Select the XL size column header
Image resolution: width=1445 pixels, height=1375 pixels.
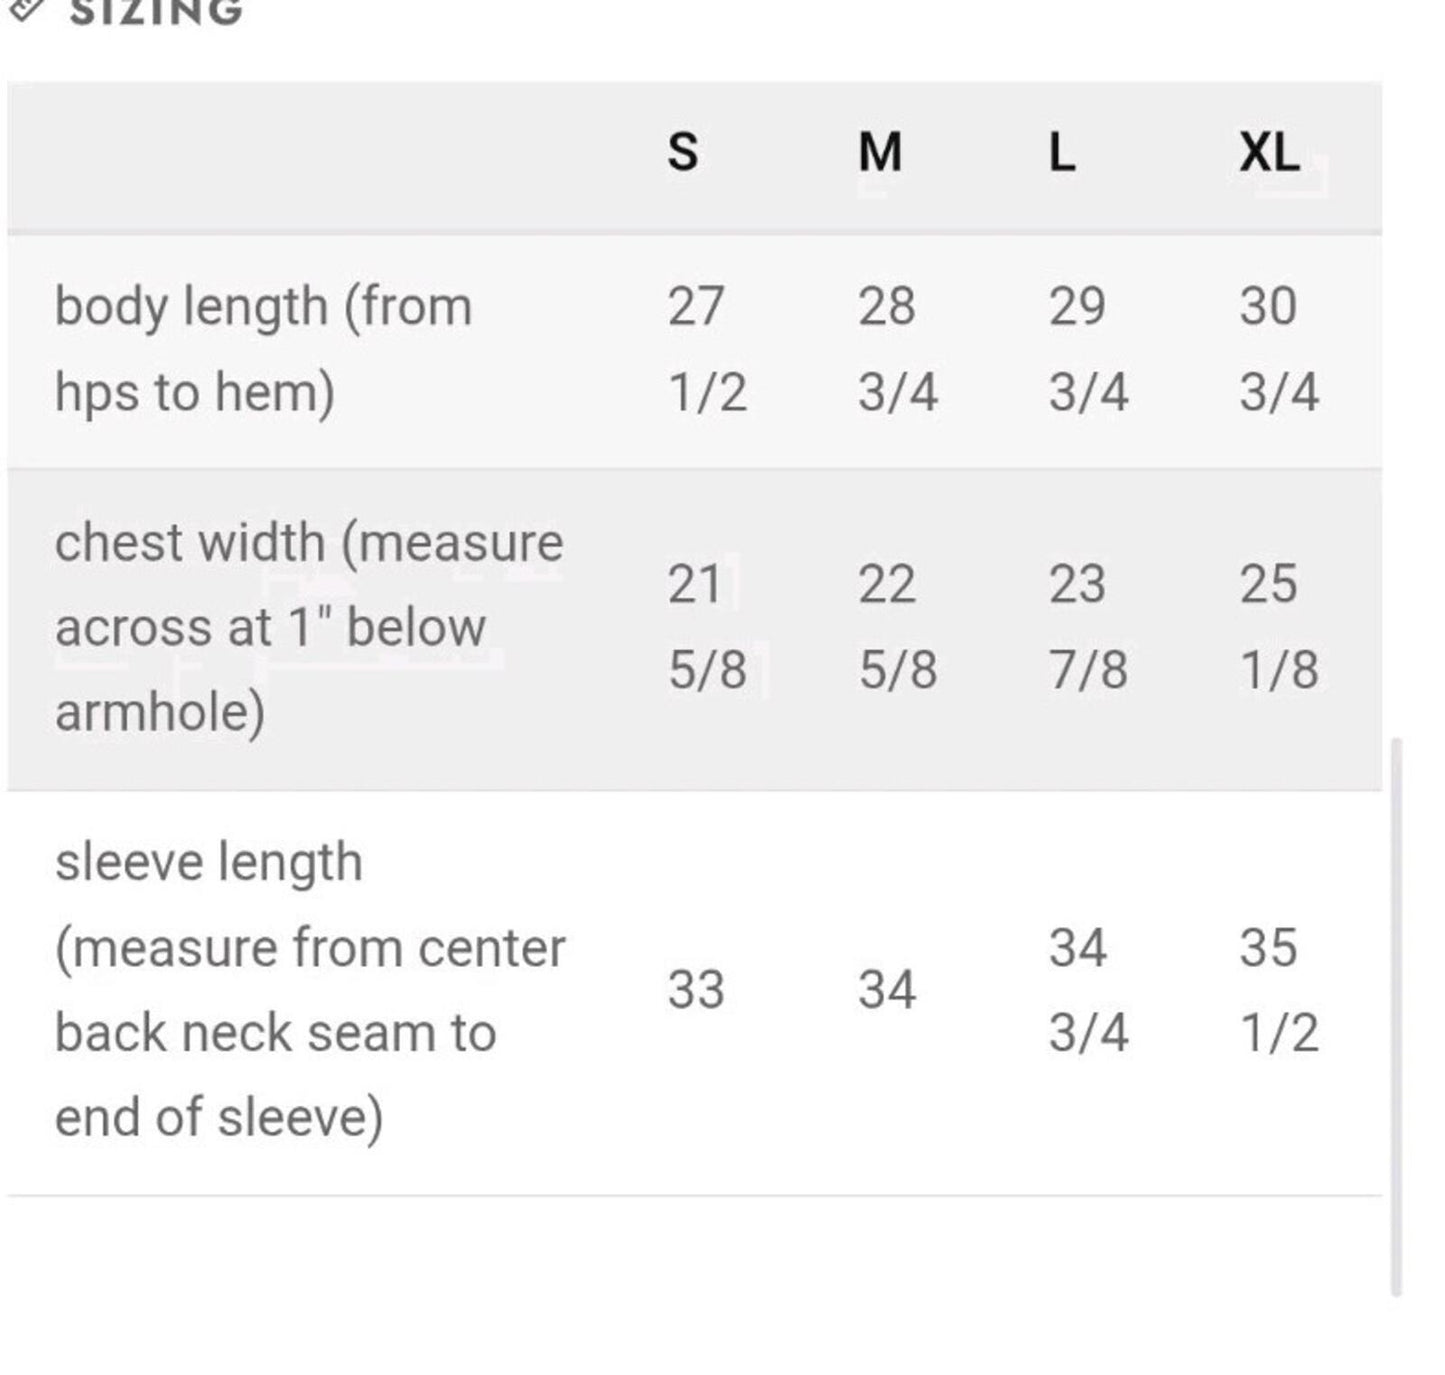pos(1269,153)
